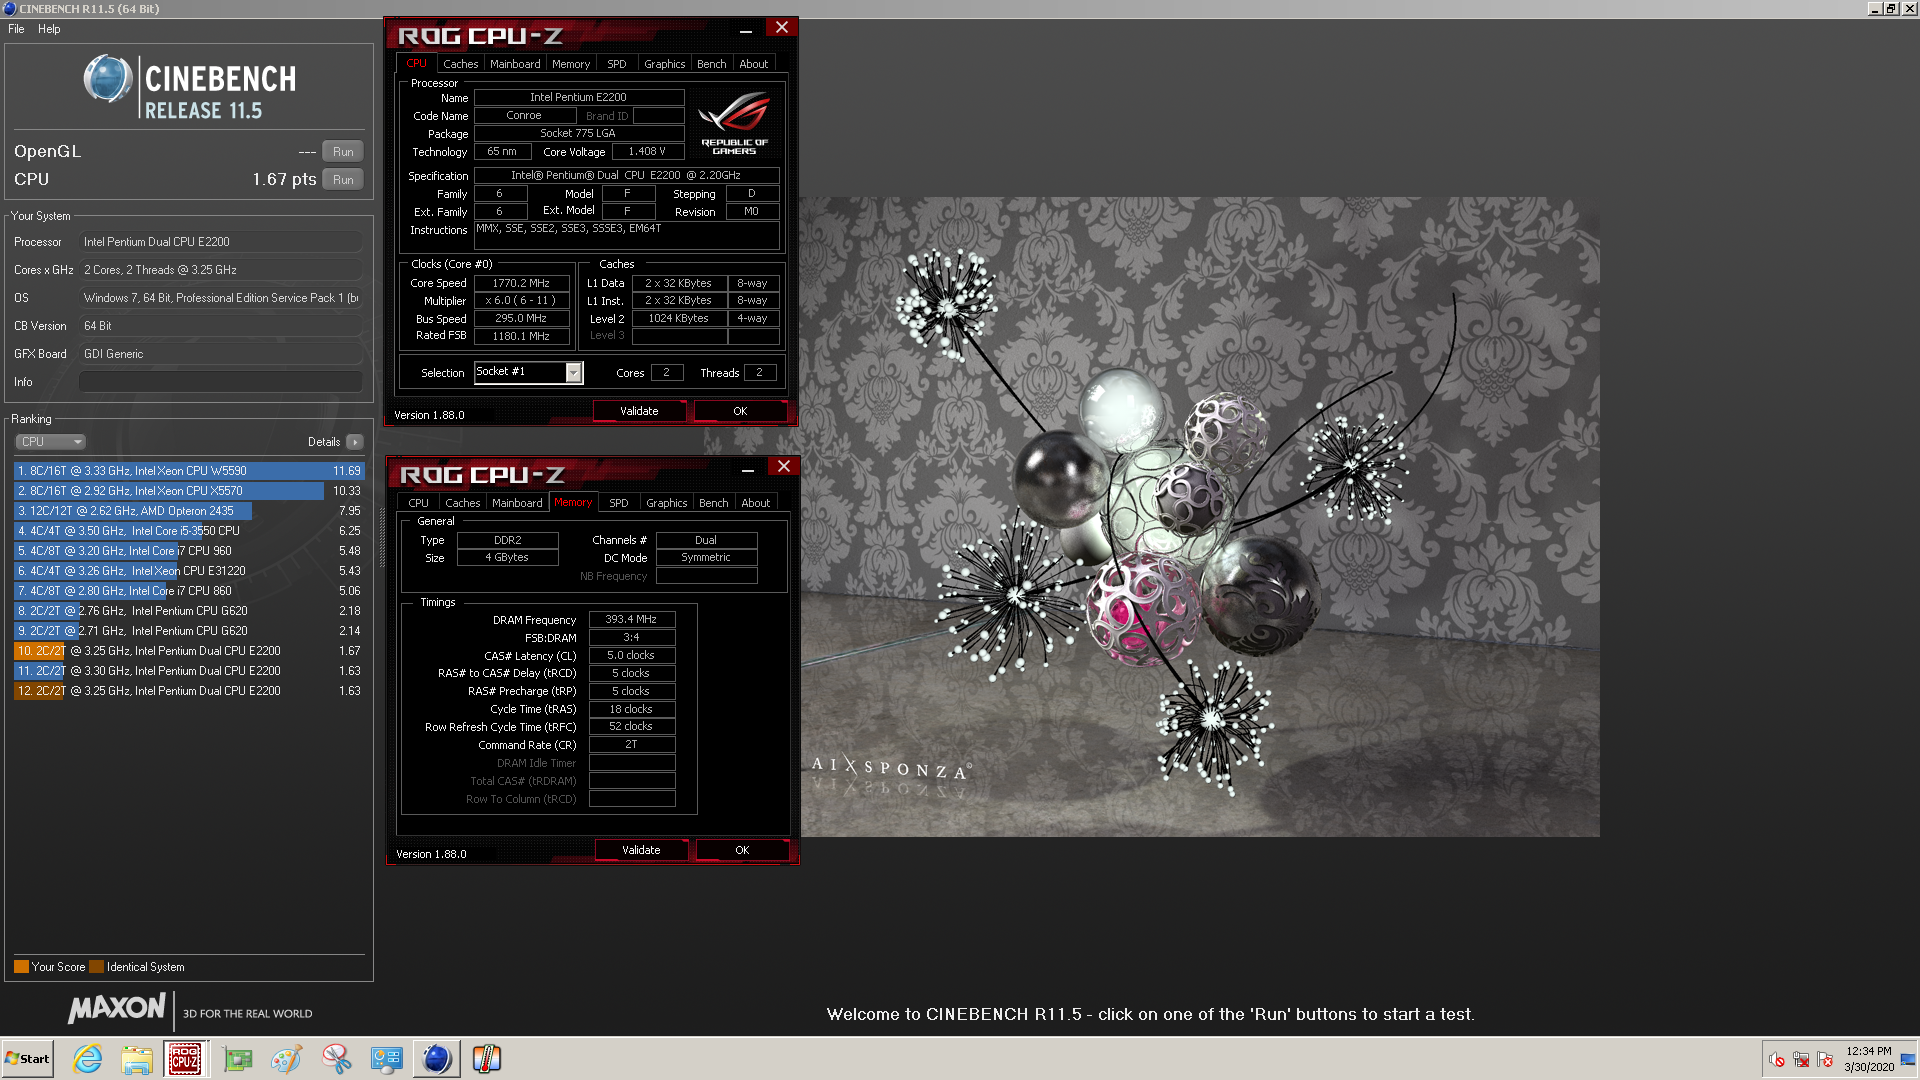The image size is (1920, 1080).
Task: Select ranking row Intel Core i7 CPU 860
Action: tap(189, 591)
